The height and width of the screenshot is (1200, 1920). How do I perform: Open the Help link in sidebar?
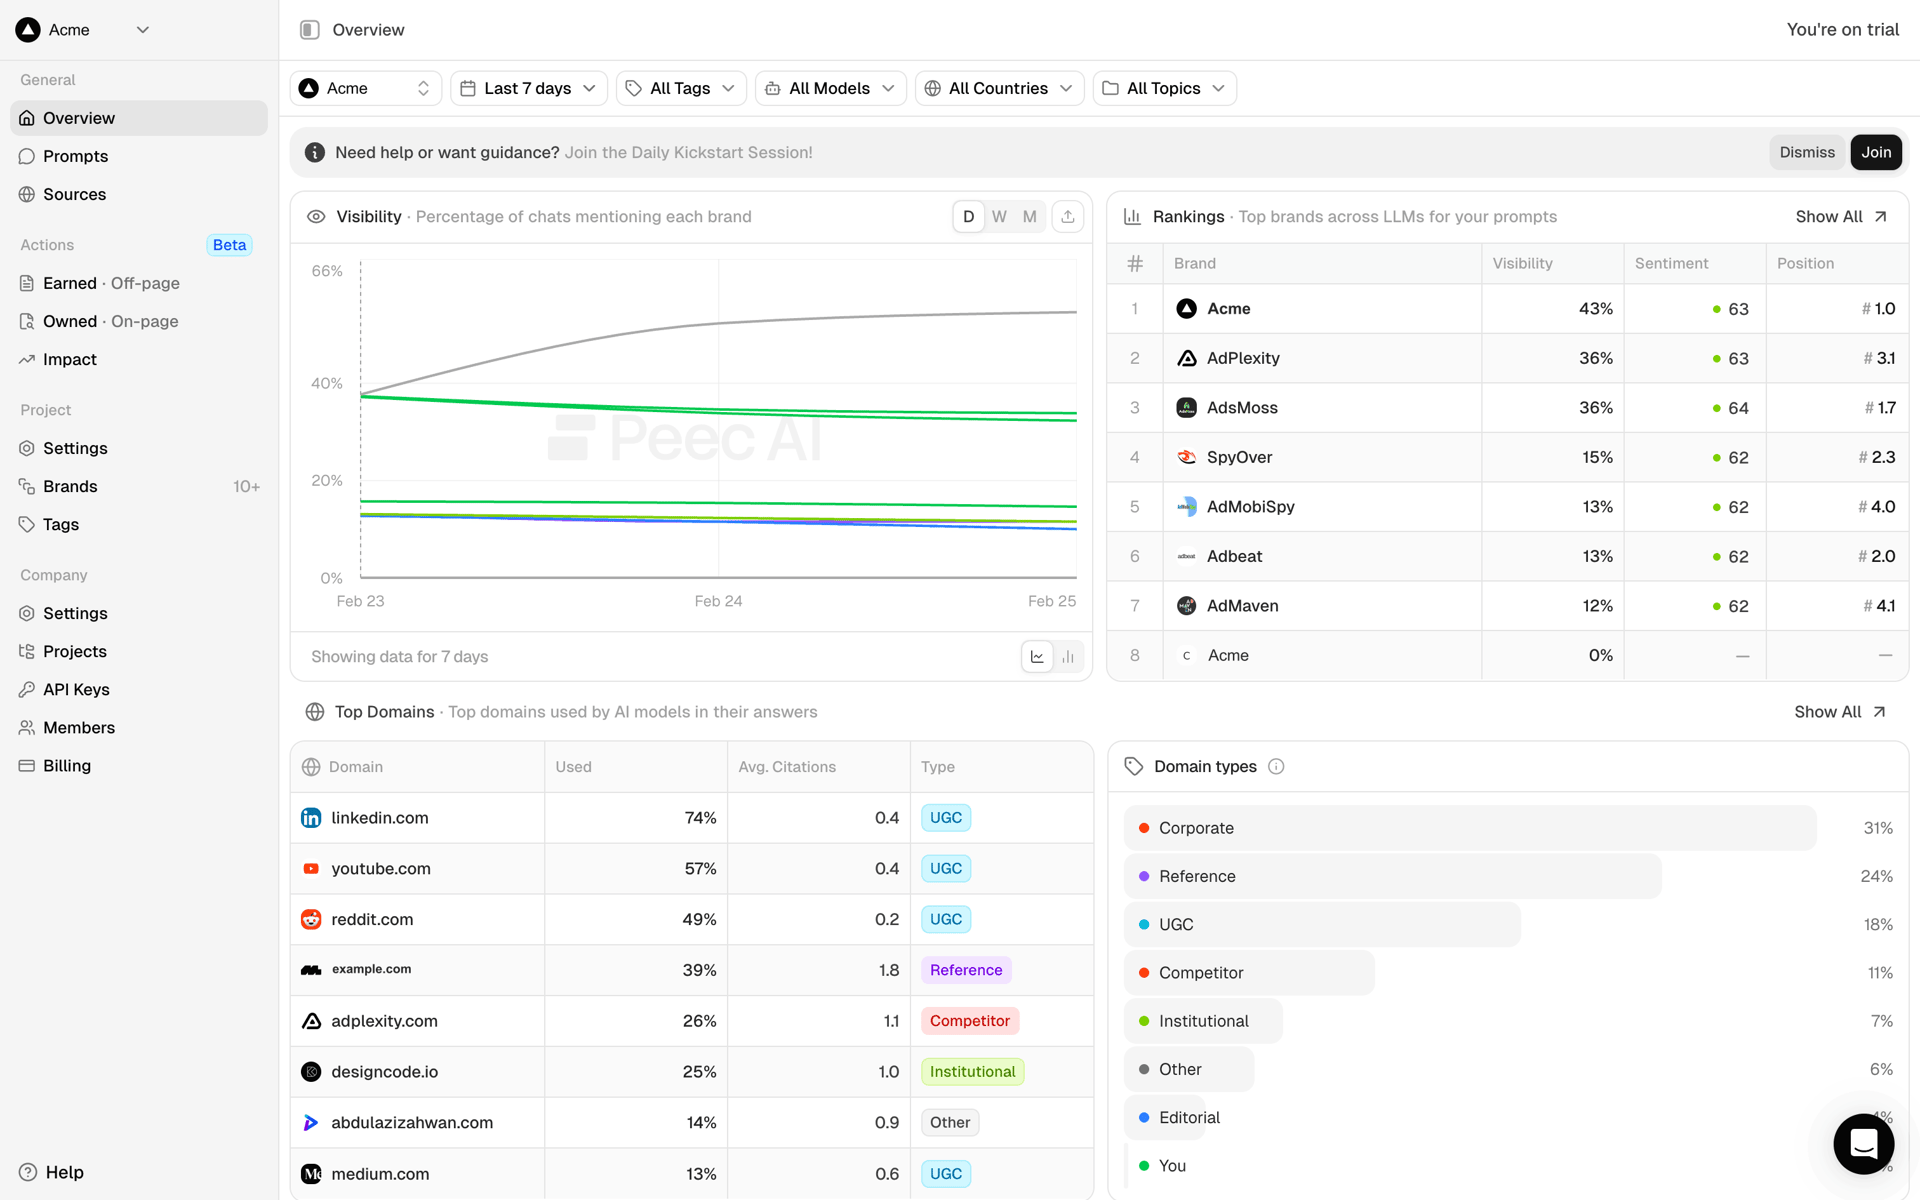coord(51,1172)
